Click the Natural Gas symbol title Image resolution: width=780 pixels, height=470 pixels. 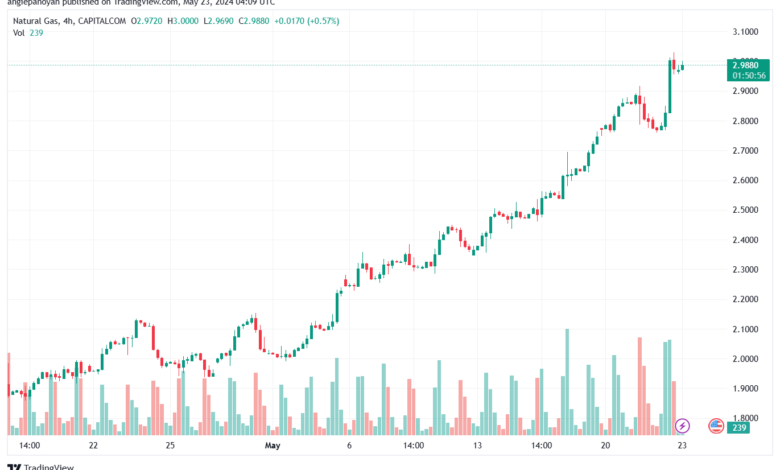pyautogui.click(x=36, y=21)
